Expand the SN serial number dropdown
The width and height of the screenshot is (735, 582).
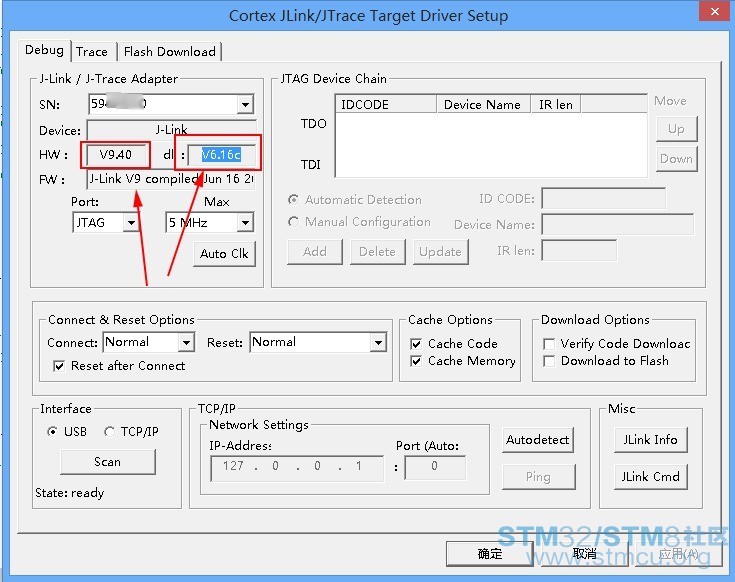pos(245,104)
